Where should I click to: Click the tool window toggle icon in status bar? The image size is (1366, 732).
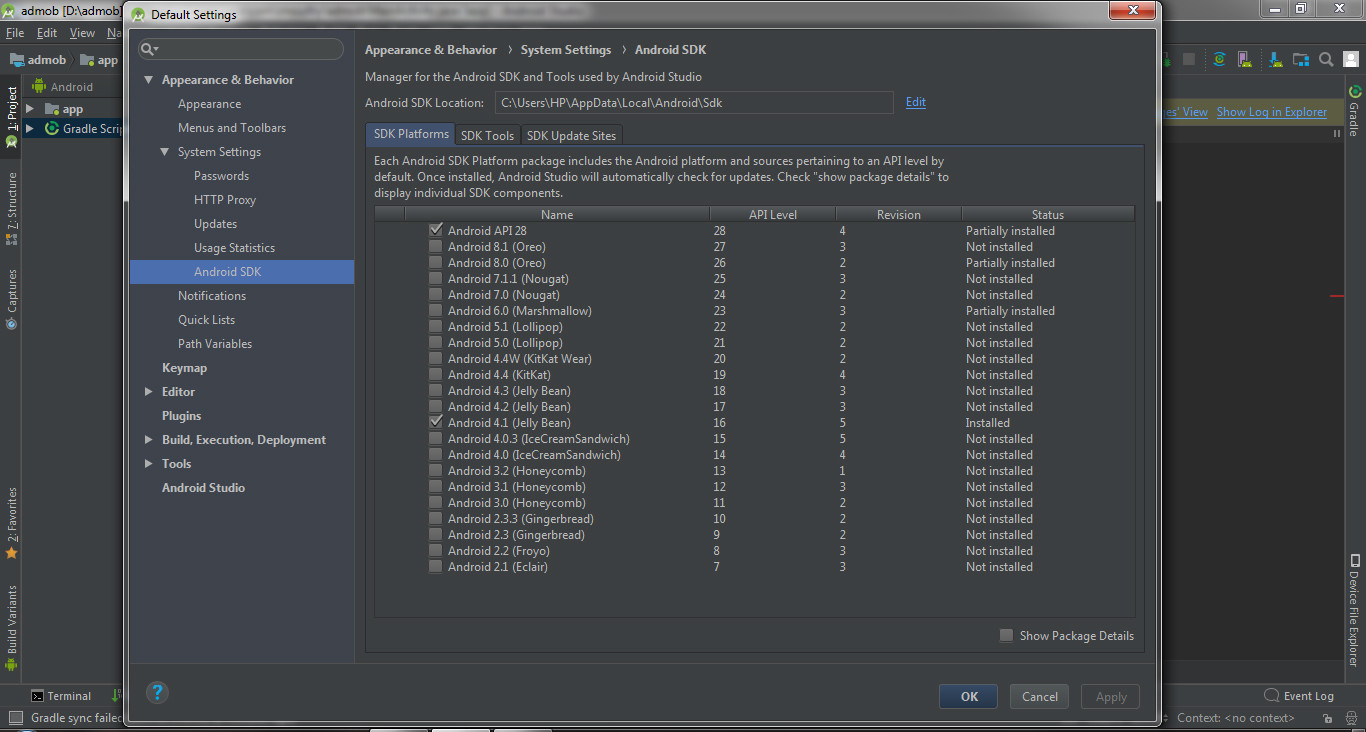coord(16,718)
